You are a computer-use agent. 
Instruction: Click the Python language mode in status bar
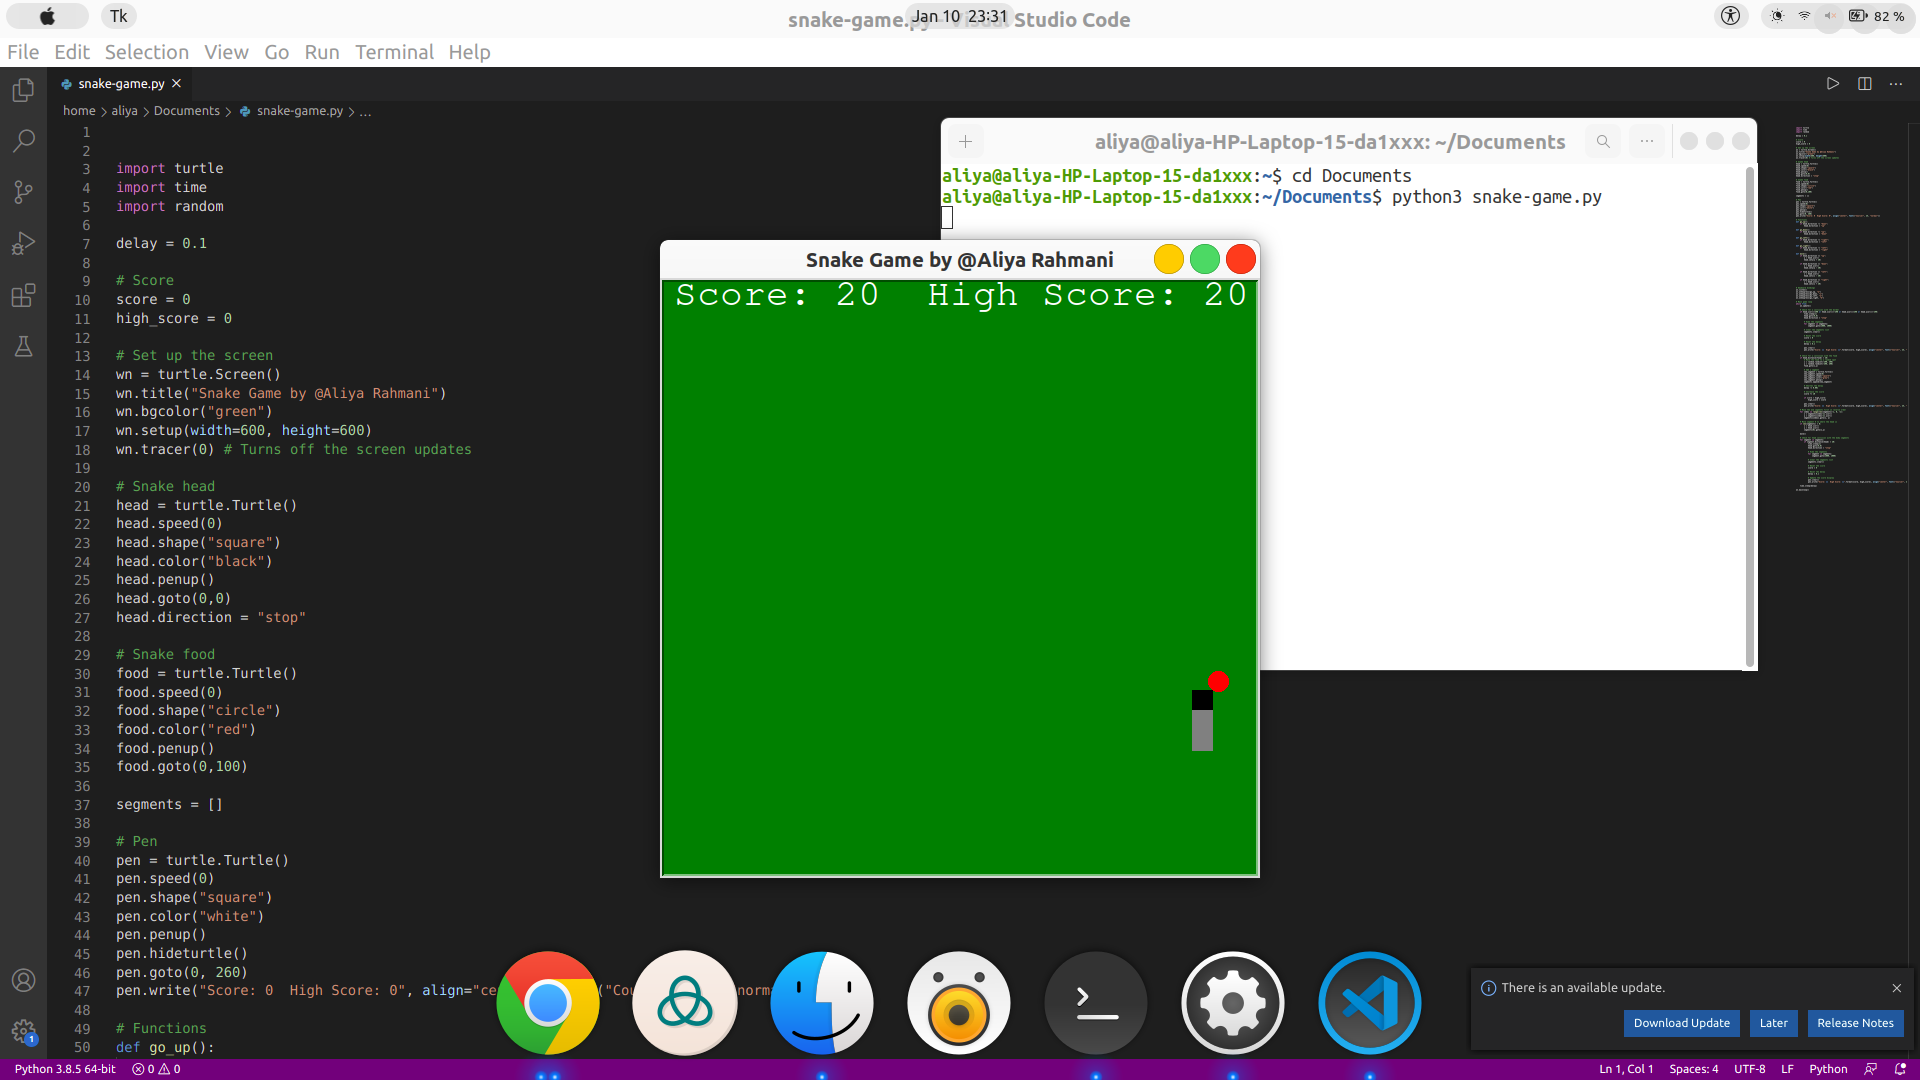(1827, 1069)
